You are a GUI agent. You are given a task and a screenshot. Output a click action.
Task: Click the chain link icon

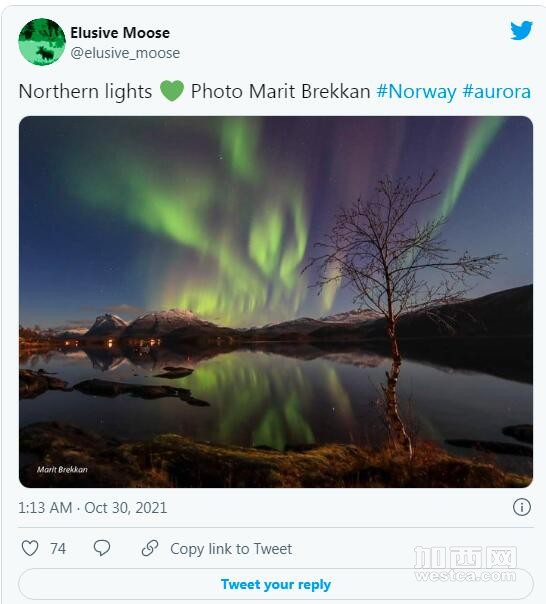[x=150, y=548]
